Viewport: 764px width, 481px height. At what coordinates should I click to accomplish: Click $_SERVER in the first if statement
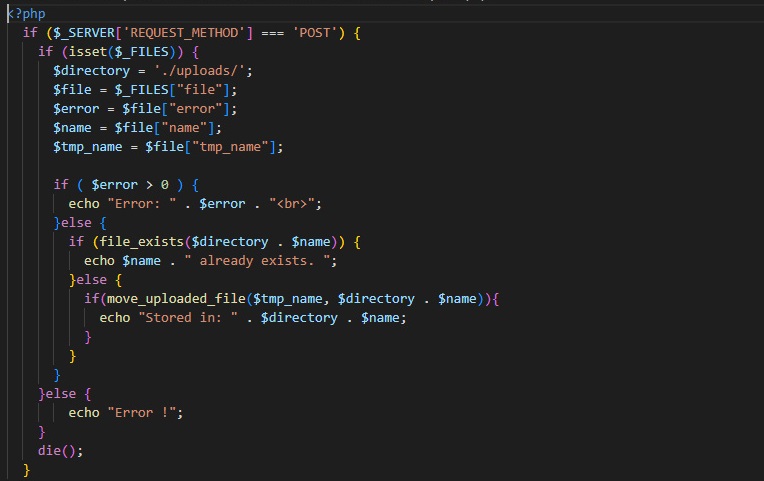(83, 33)
